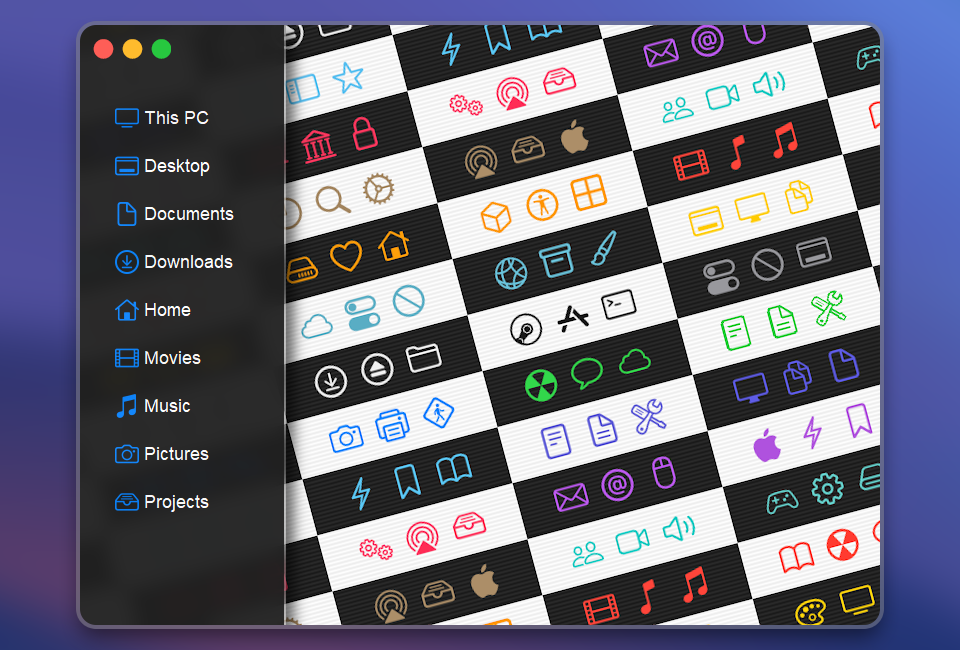
Task: Select the Desktop sidebar entry
Action: 162,166
